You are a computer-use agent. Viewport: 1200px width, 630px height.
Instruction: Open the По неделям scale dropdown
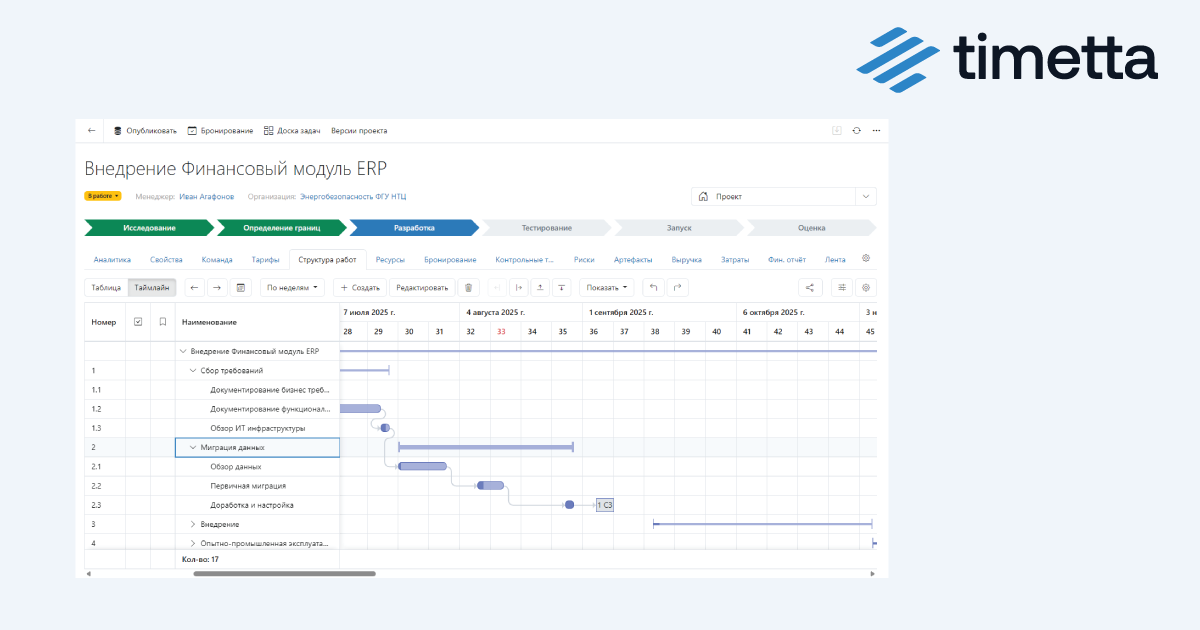tap(293, 288)
